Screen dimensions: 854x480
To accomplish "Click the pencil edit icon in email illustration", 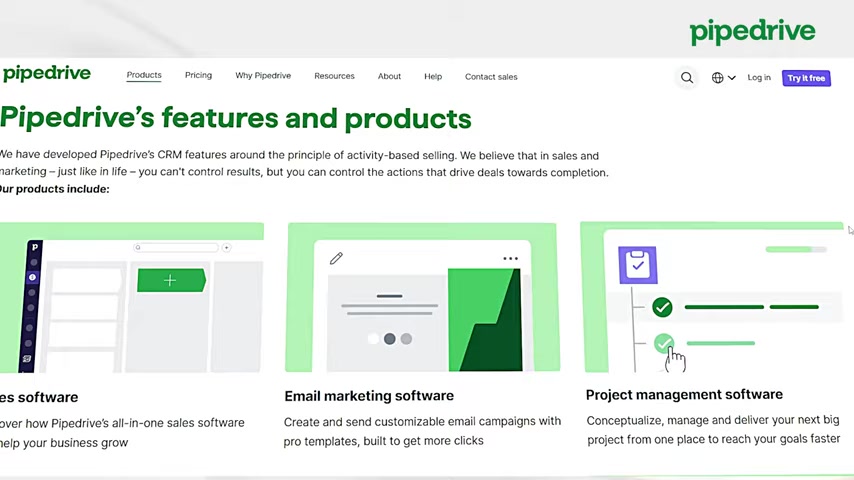I will pyautogui.click(x=336, y=258).
